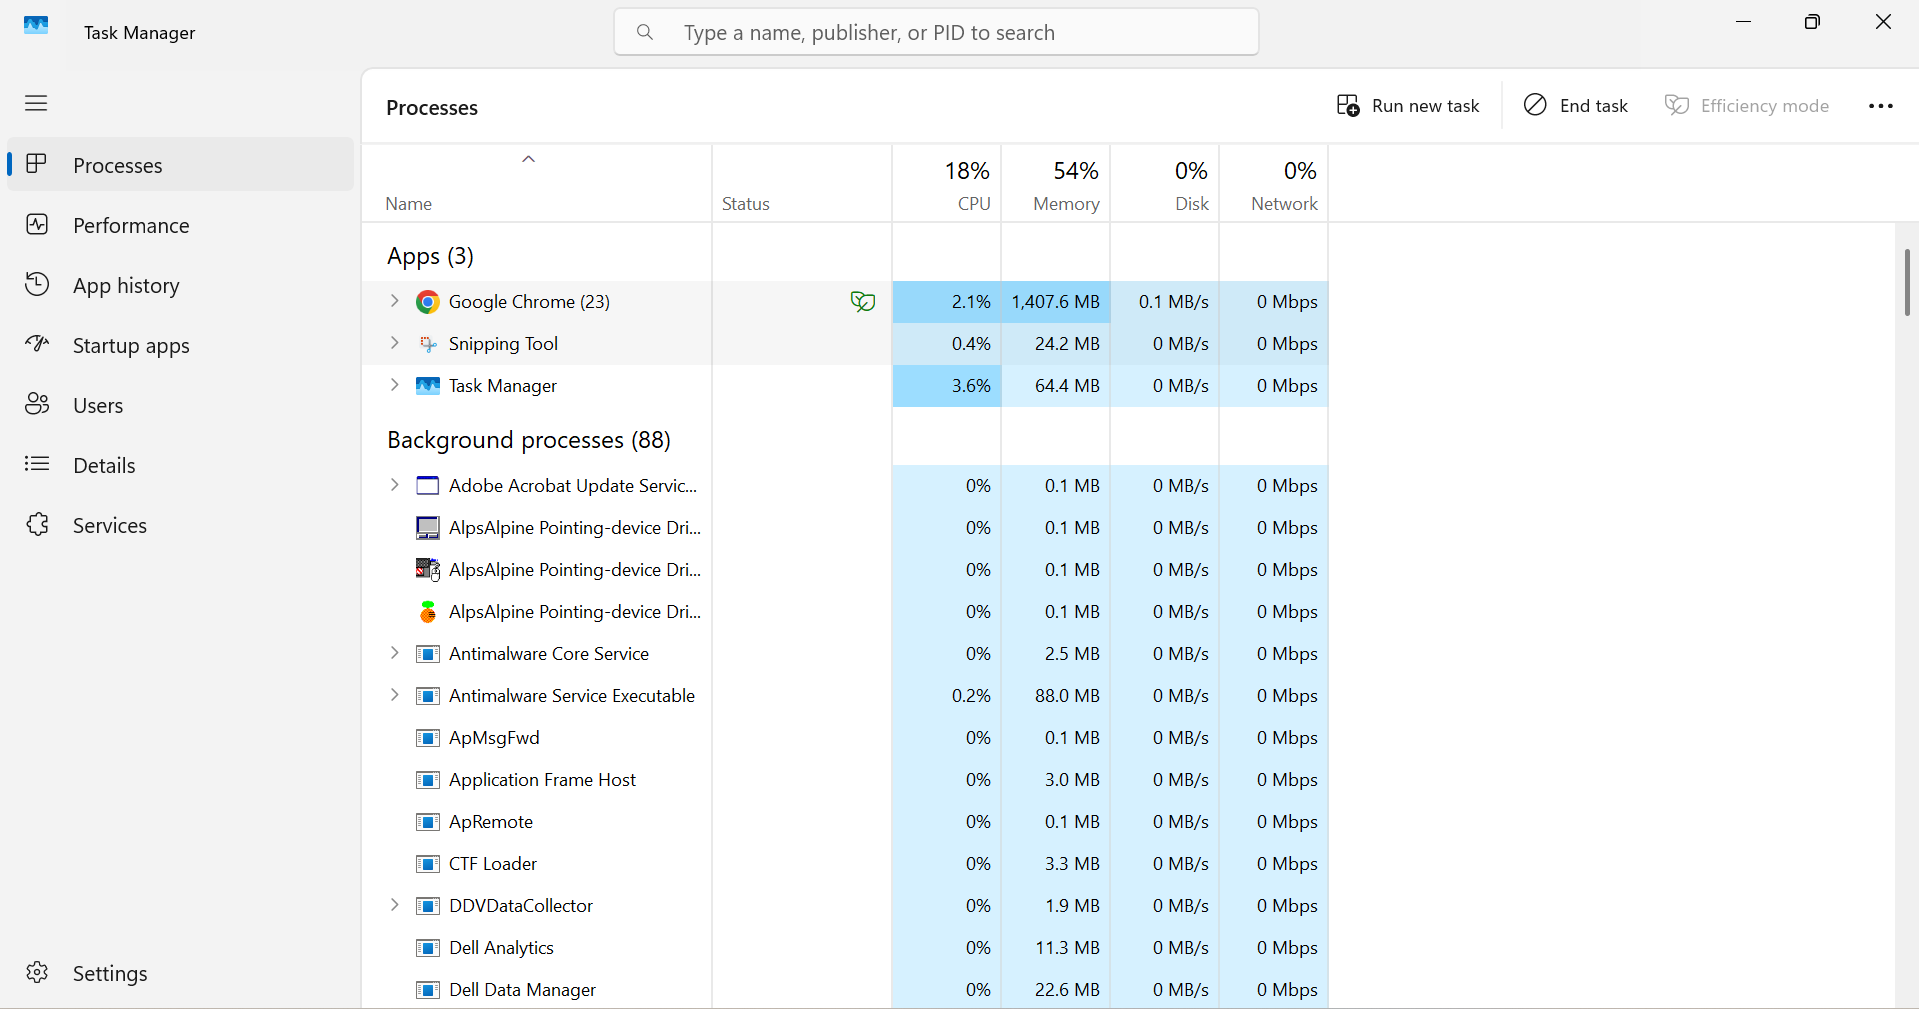Click the Adobe Acrobat Update Service icon
This screenshot has height=1009, width=1919.
pos(428,486)
